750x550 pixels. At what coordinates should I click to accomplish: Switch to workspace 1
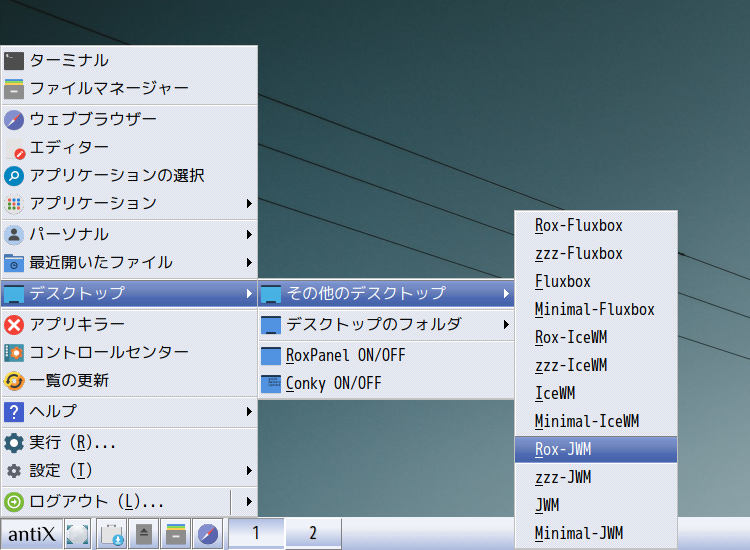click(x=256, y=533)
